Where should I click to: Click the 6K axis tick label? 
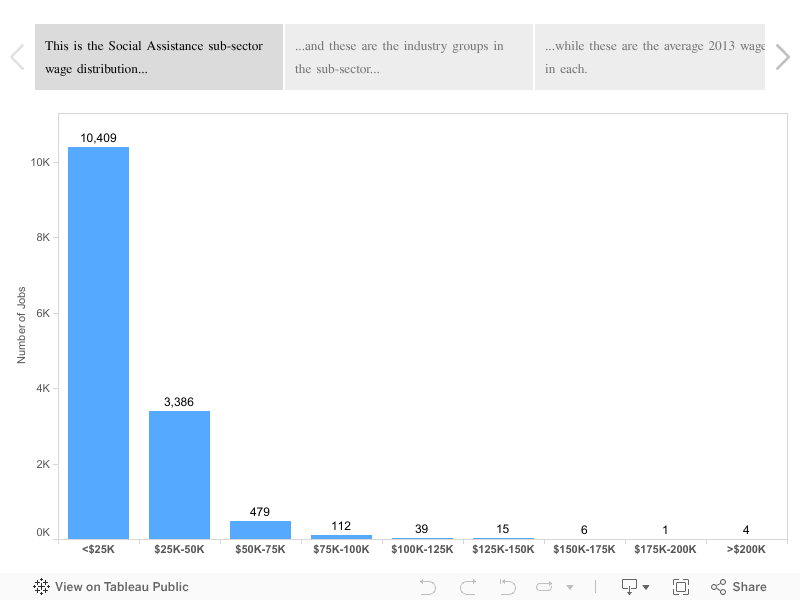[43, 313]
